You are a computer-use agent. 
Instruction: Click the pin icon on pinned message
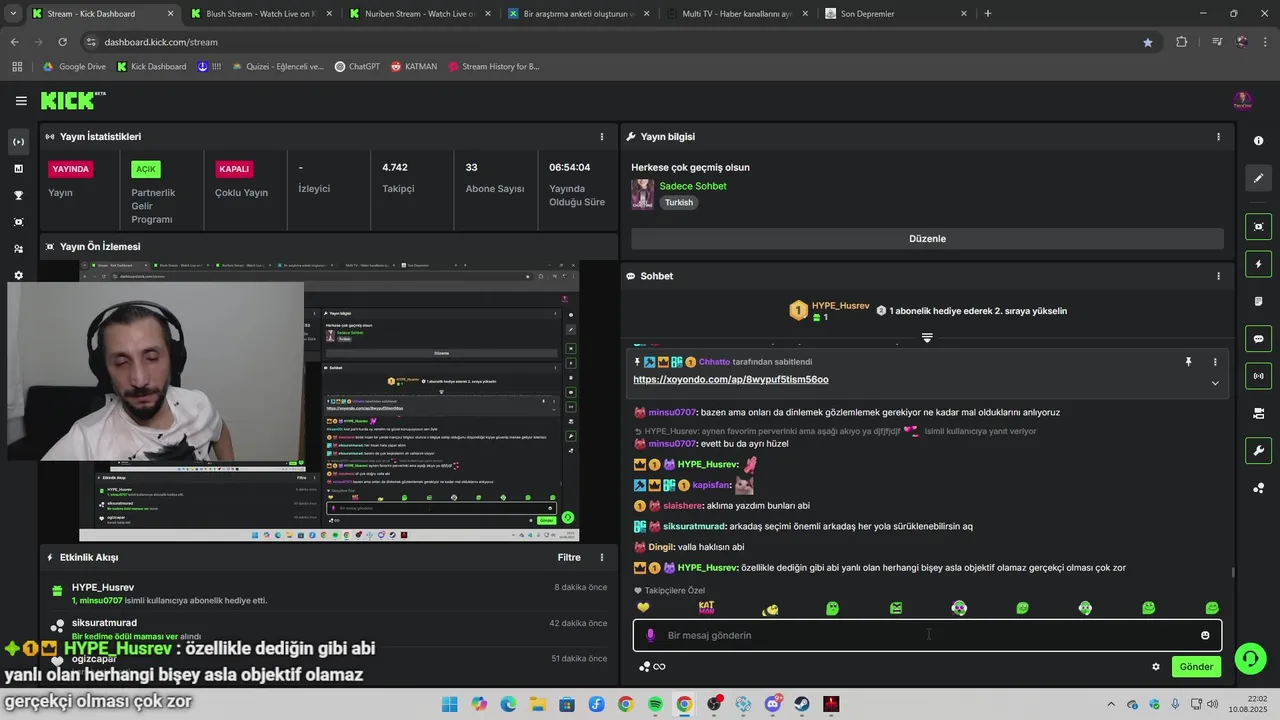point(1188,362)
